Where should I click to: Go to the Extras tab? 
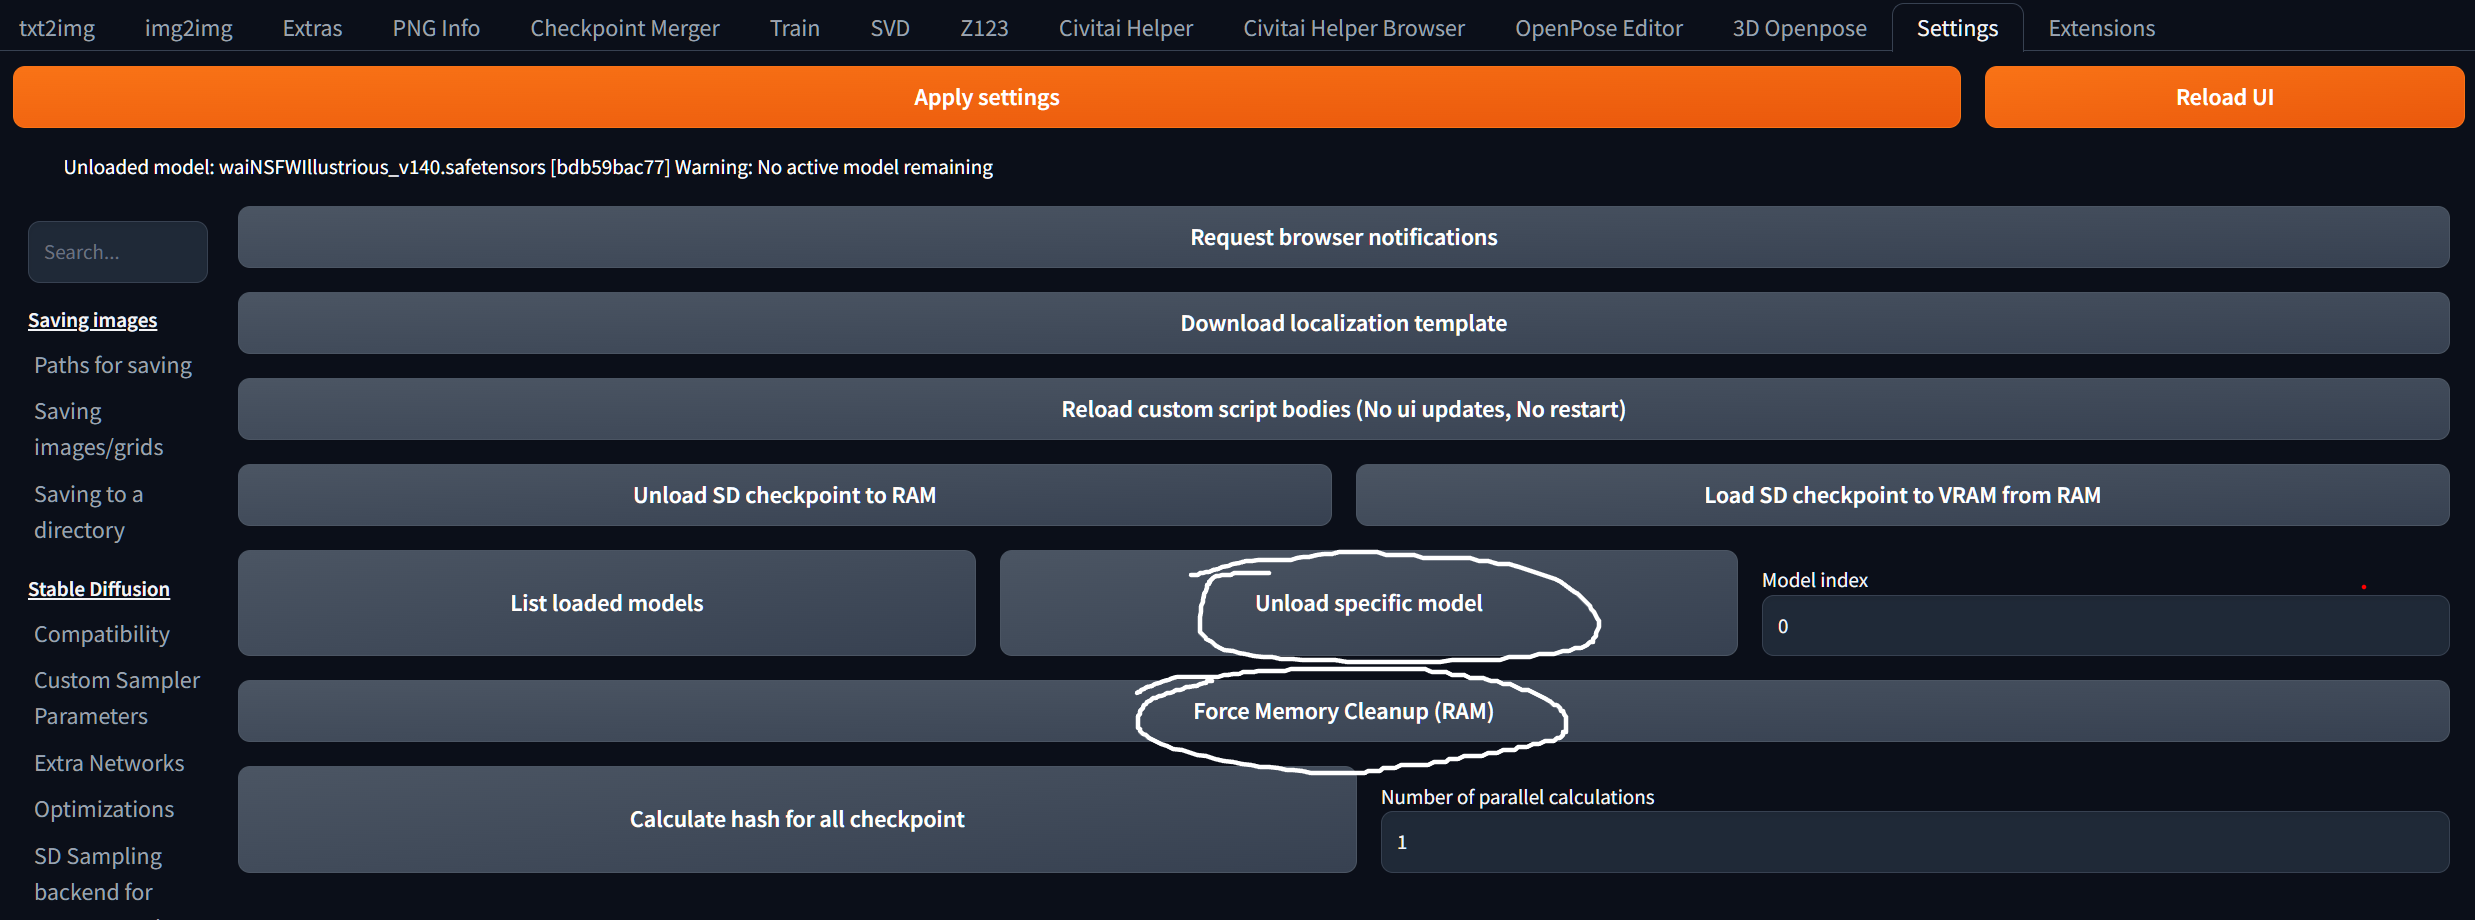pos(312,28)
